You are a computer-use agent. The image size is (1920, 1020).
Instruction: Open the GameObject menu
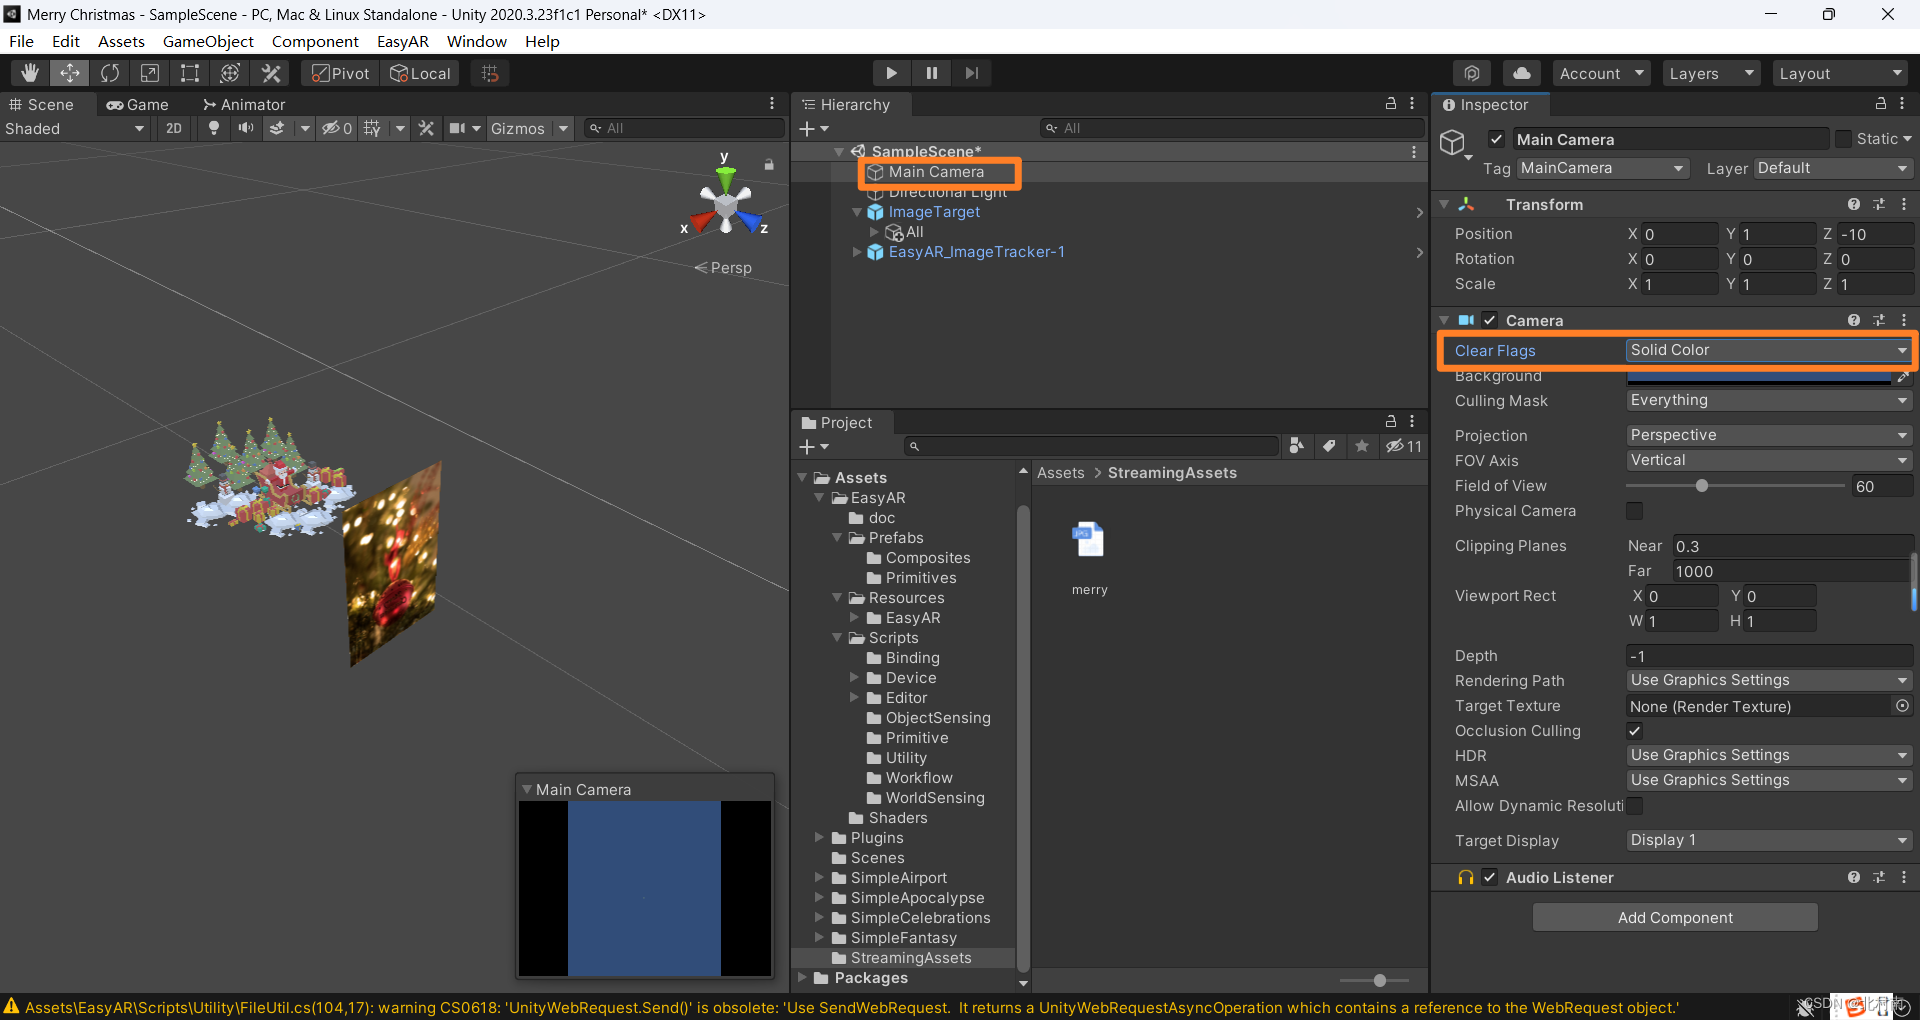208,41
